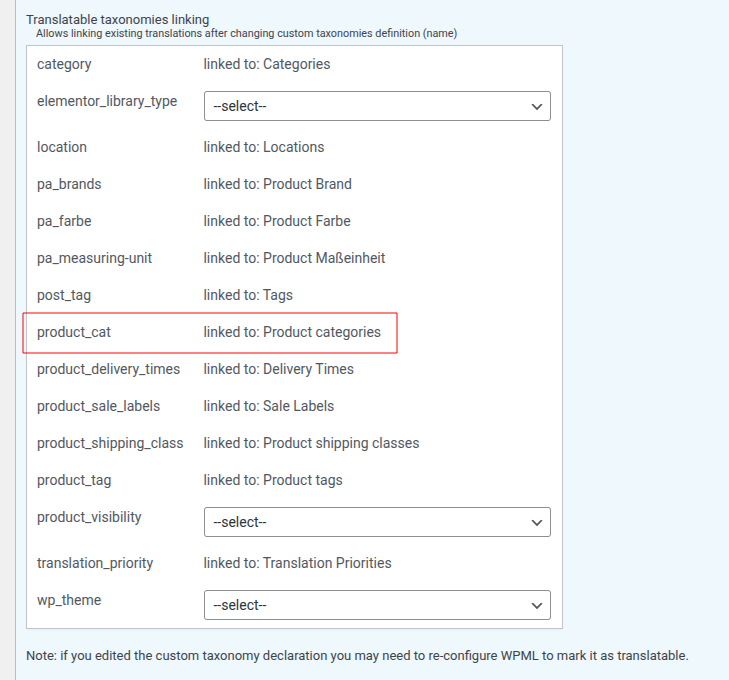Screen dimensions: 729x680
Task: Open the wp_theme select dropdown
Action: 377,605
